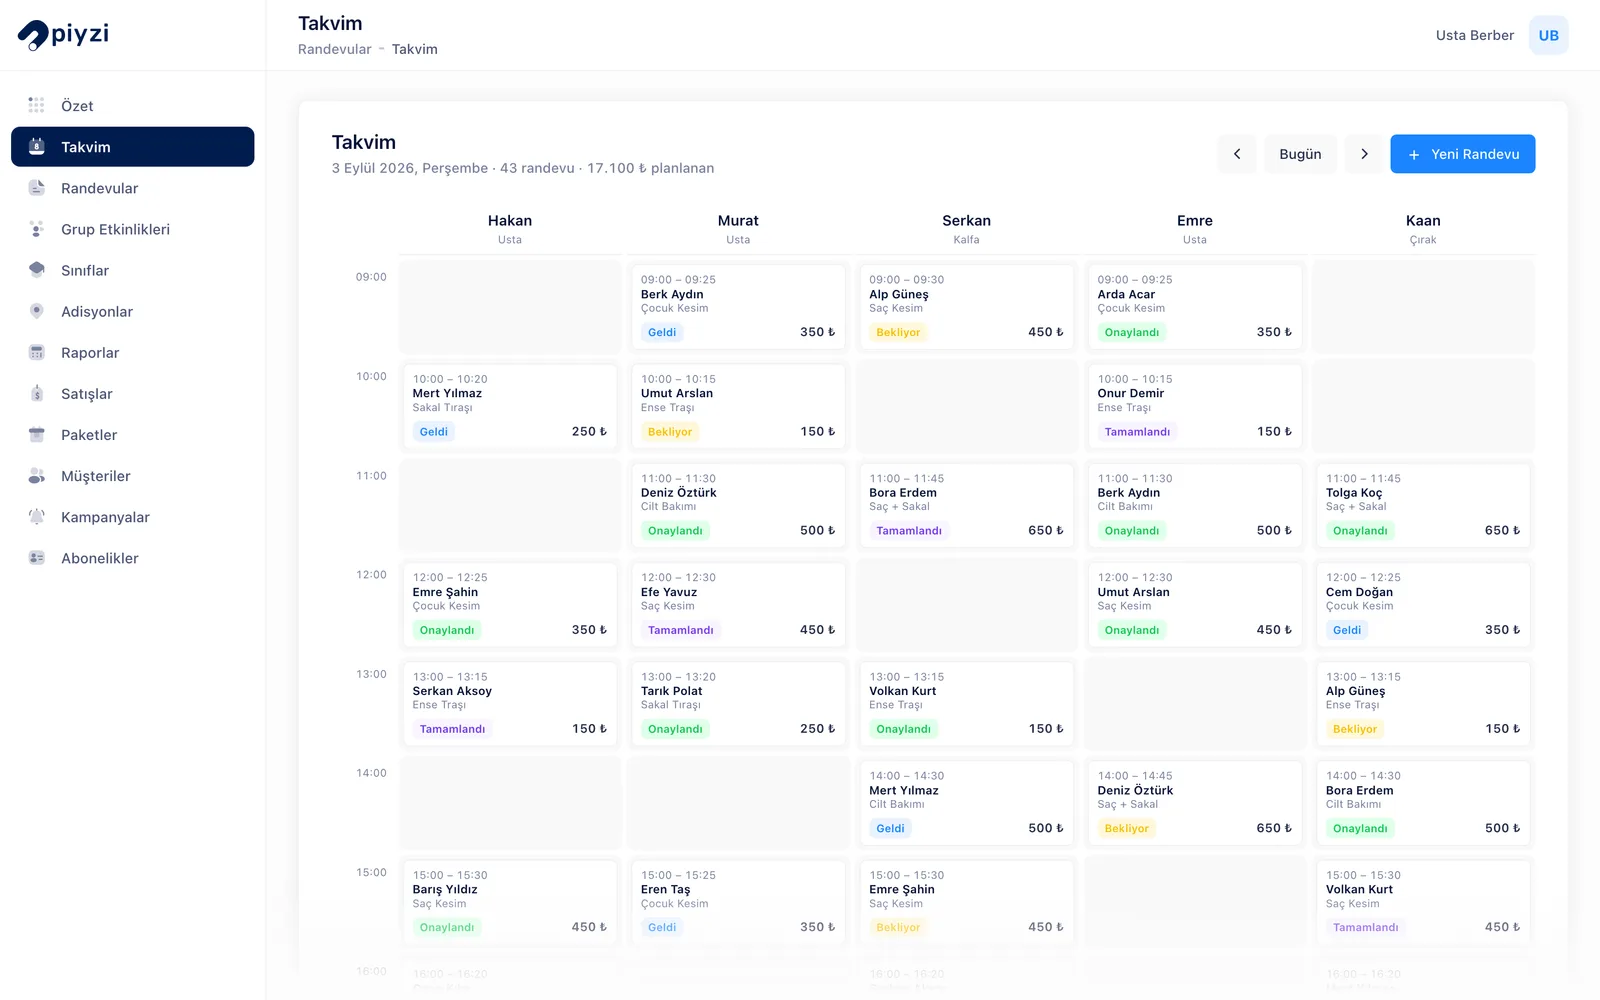This screenshot has height=1000, width=1600.
Task: Open the UB user avatar menu
Action: 1548,35
